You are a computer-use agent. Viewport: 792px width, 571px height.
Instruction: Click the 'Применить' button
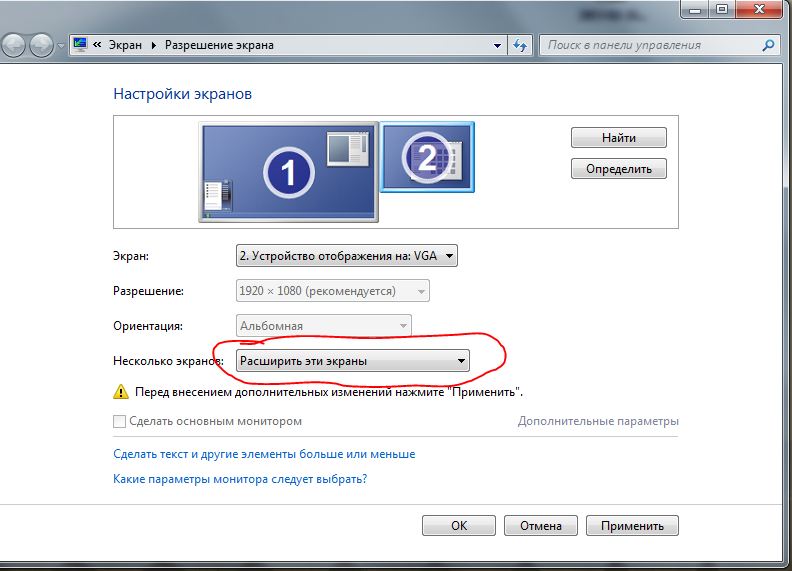632,525
